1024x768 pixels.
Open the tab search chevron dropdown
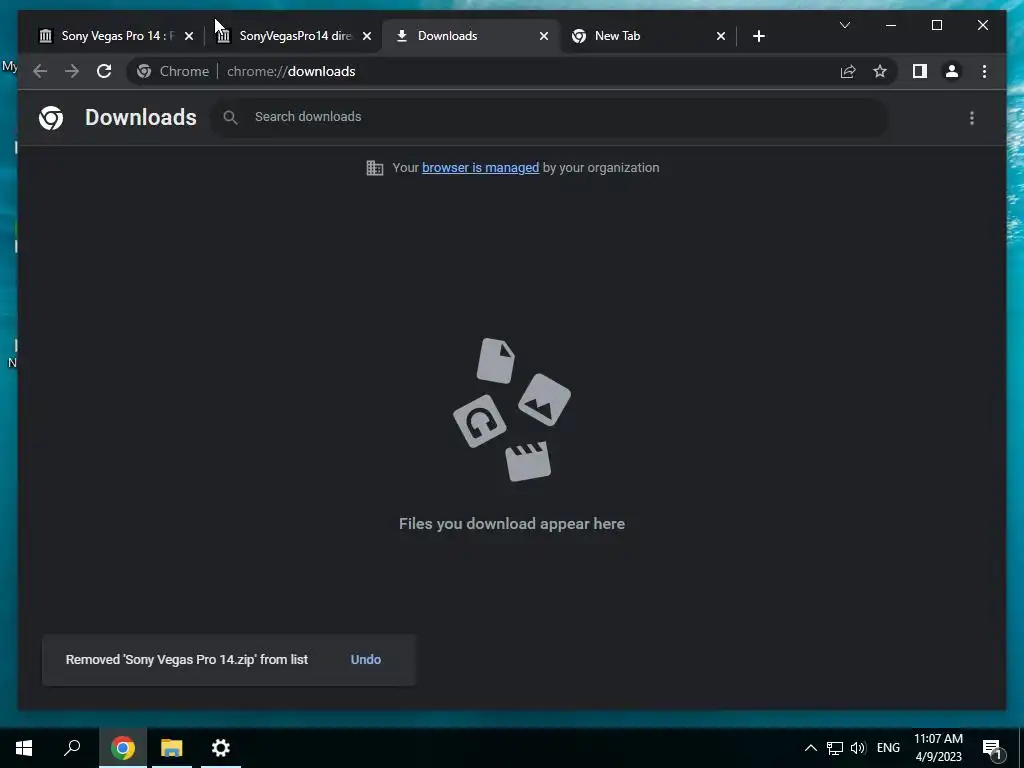coord(844,25)
